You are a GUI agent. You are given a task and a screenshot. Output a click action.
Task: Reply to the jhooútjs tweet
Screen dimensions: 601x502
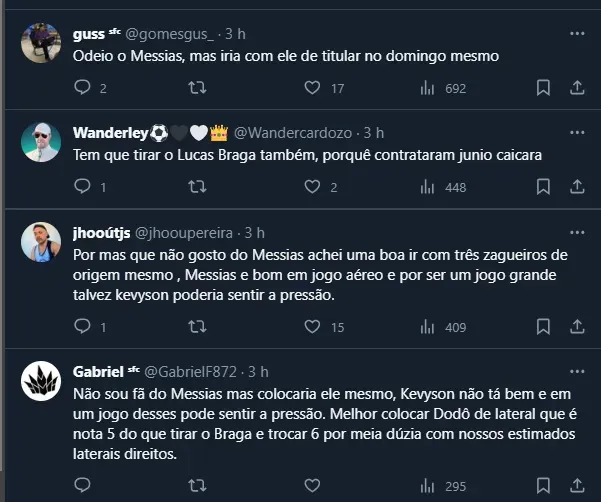click(x=83, y=327)
